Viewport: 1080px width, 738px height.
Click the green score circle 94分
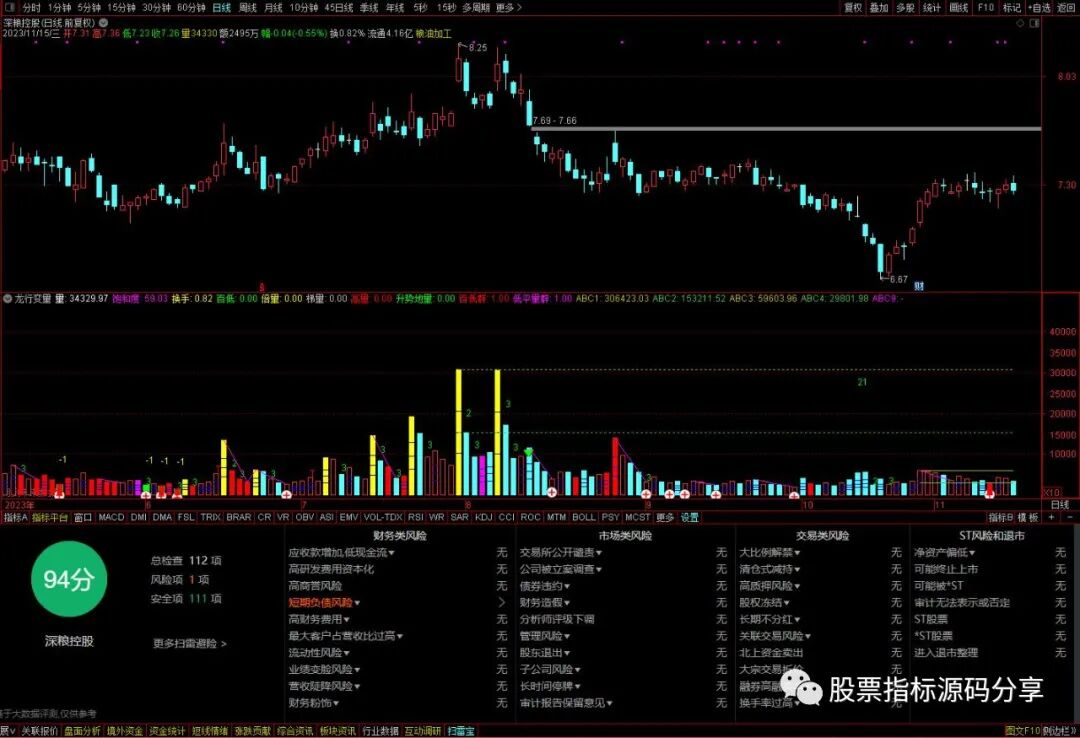tap(69, 579)
